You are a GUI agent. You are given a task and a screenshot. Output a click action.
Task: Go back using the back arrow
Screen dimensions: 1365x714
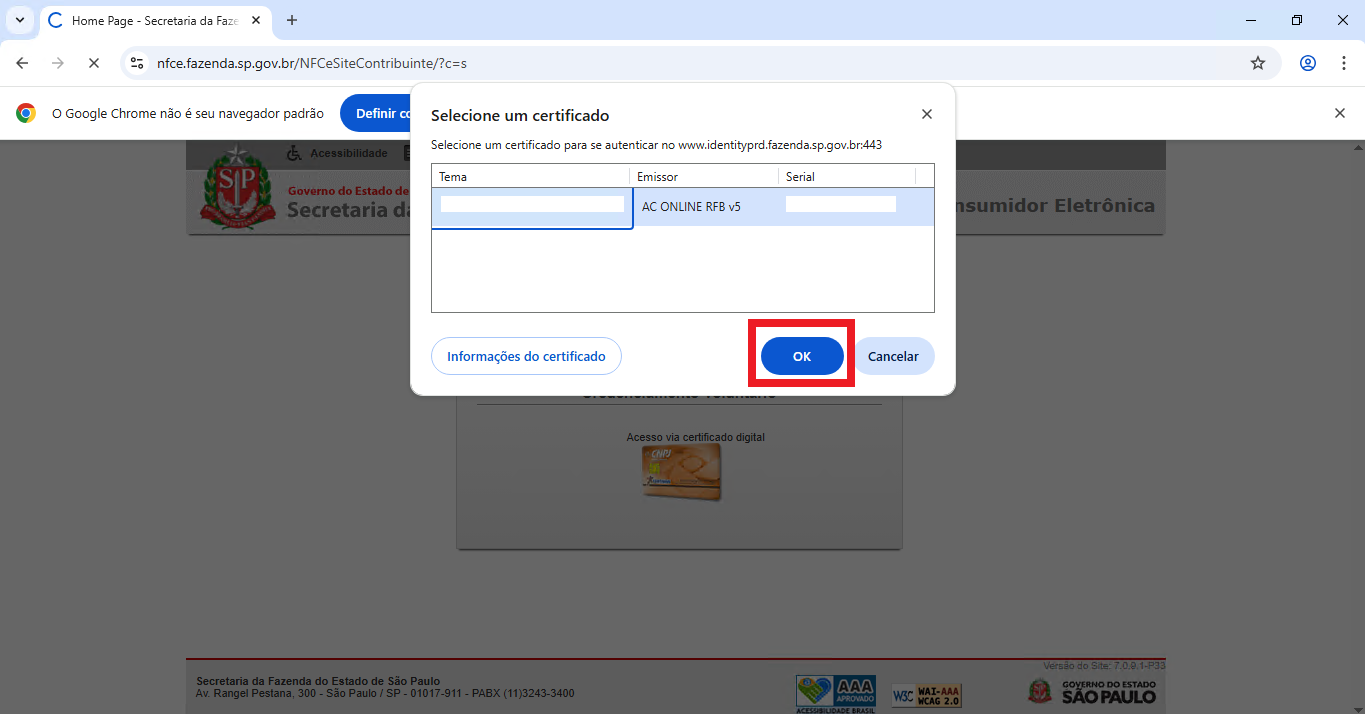(x=22, y=63)
